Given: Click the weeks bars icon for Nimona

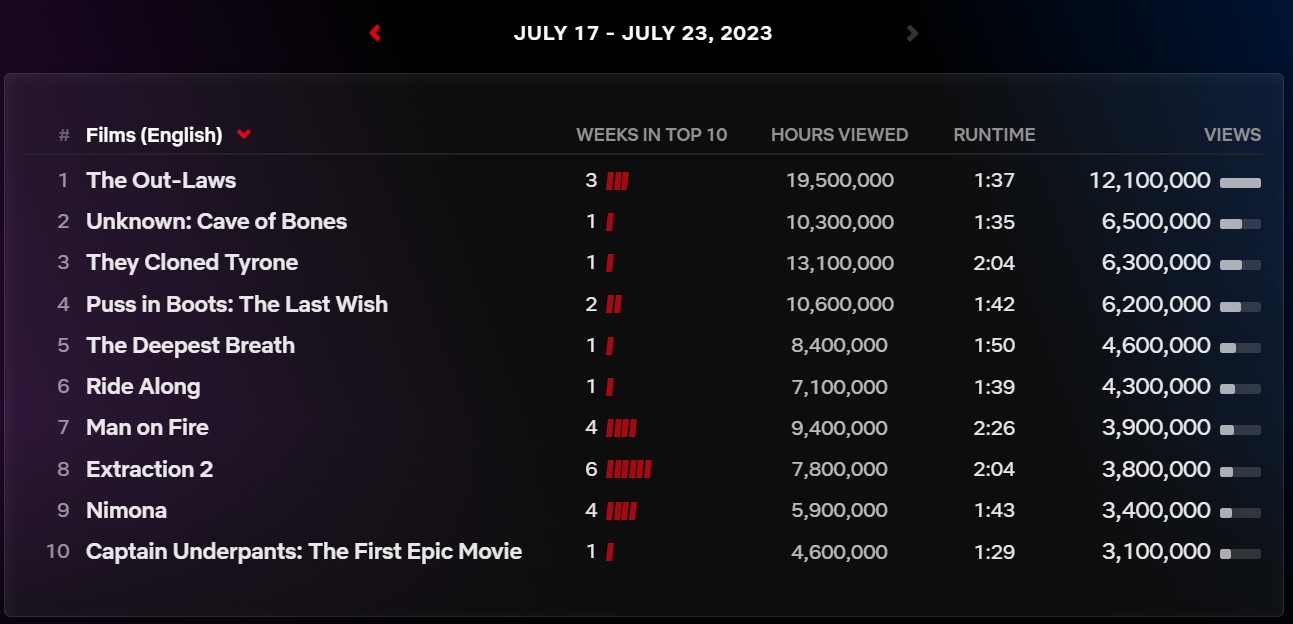Looking at the screenshot, I should click(x=621, y=512).
